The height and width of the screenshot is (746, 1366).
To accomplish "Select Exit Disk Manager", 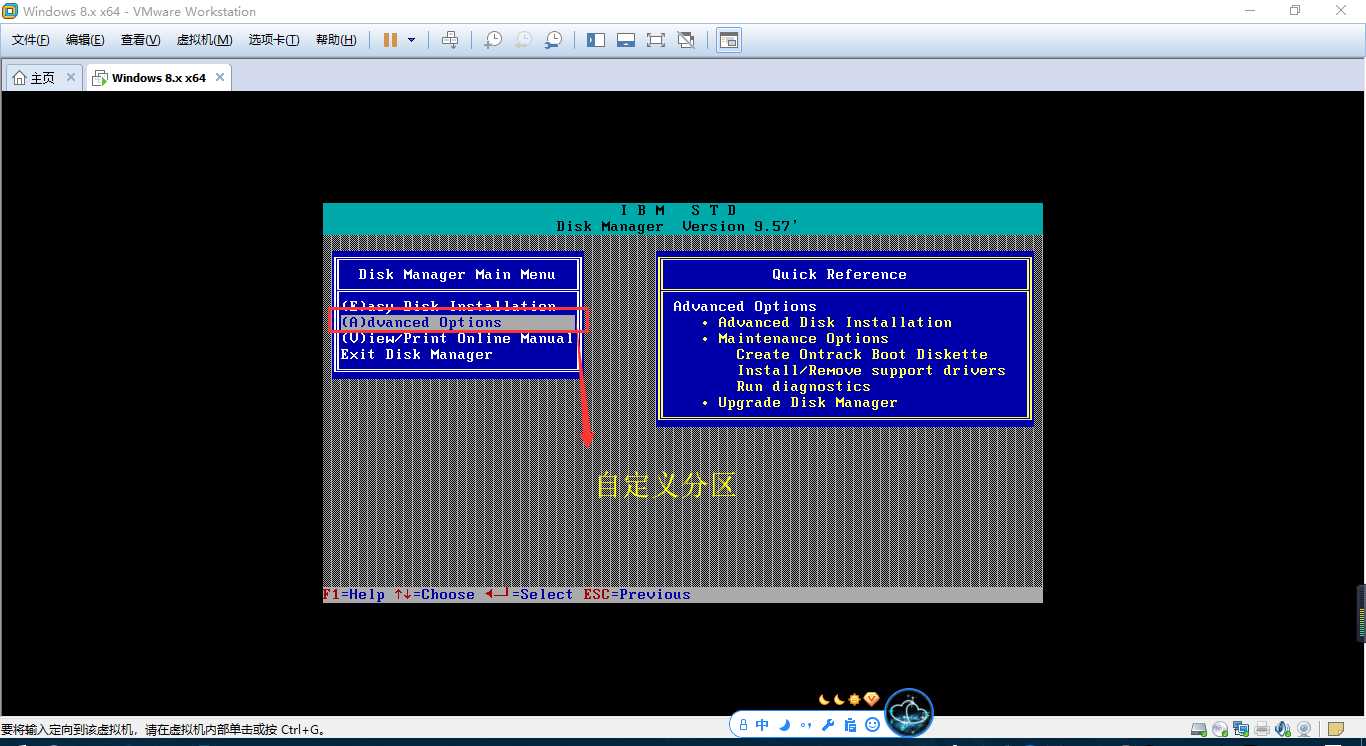I will click(x=416, y=354).
